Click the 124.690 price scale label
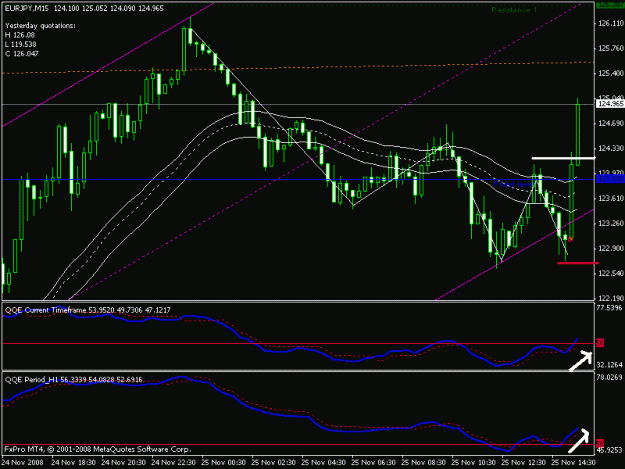The width and height of the screenshot is (625, 469). [611, 124]
